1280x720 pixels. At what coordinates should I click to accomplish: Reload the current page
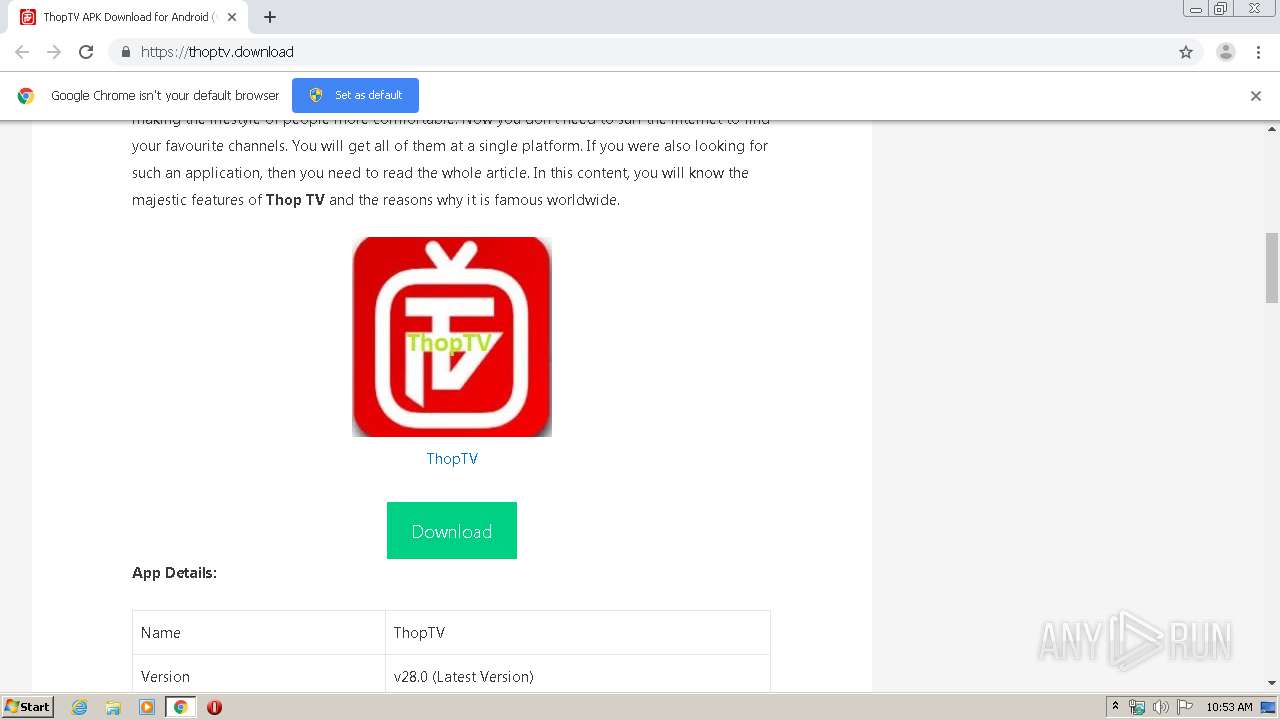pos(86,52)
